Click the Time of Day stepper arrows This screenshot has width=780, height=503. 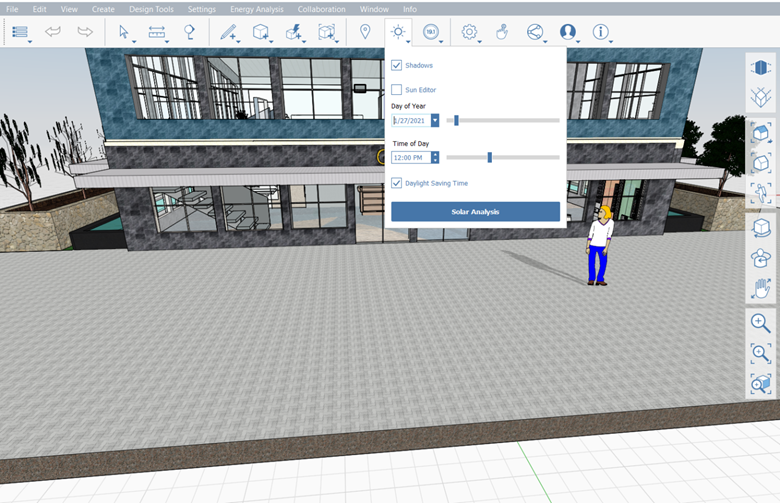click(x=435, y=158)
